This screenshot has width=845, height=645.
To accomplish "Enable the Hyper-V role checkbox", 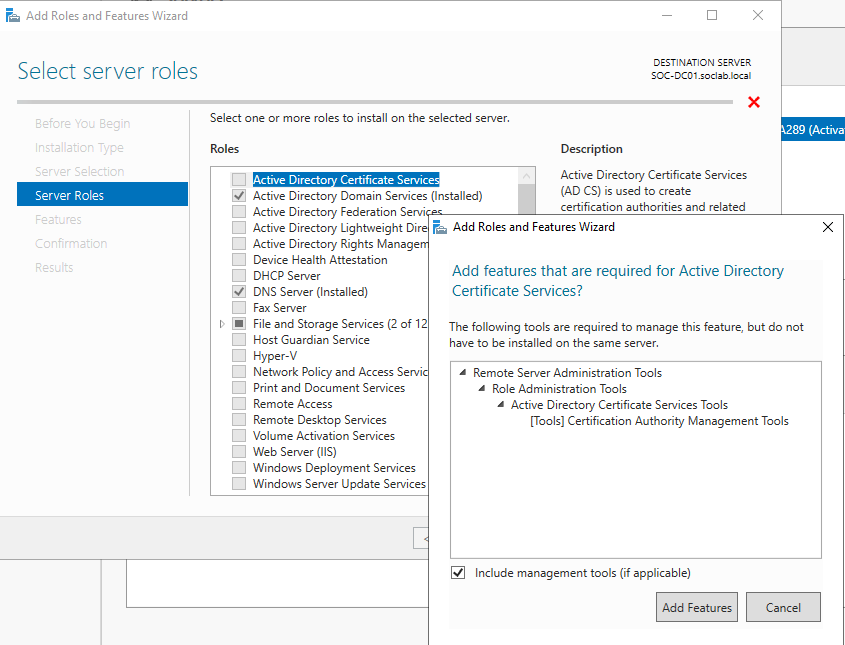I will pyautogui.click(x=239, y=356).
